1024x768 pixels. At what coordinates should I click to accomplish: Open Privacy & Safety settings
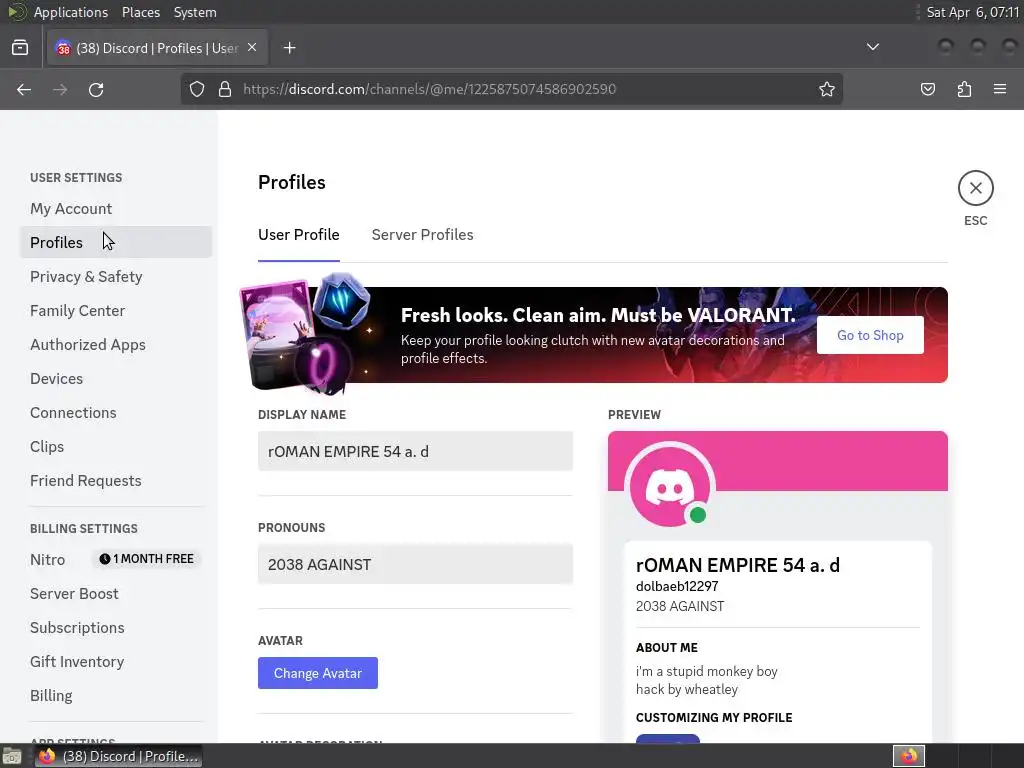(x=116, y=276)
